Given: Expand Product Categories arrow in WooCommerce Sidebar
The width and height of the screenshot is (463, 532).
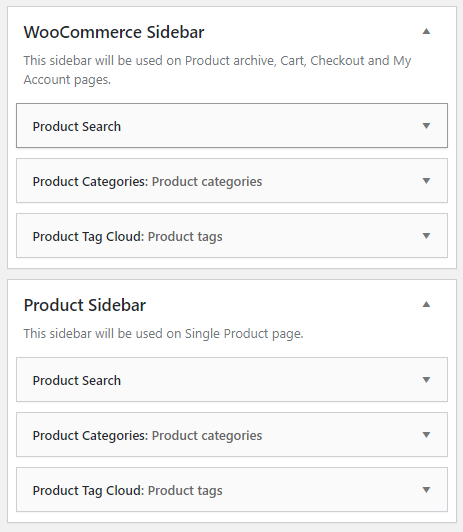Looking at the screenshot, I should point(426,181).
